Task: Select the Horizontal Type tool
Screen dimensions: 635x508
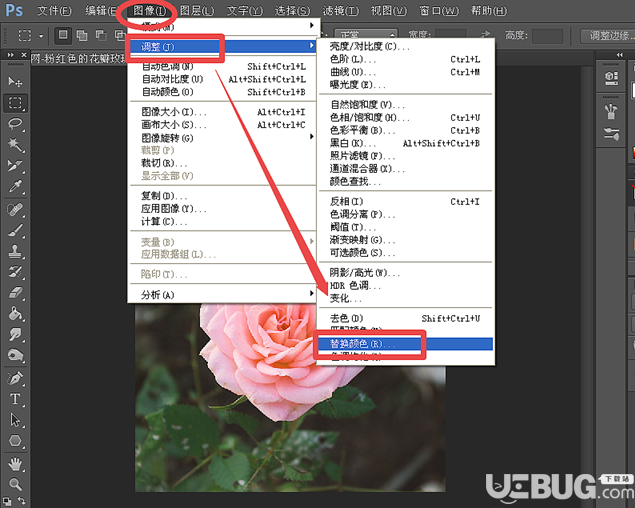Action: click(15, 399)
